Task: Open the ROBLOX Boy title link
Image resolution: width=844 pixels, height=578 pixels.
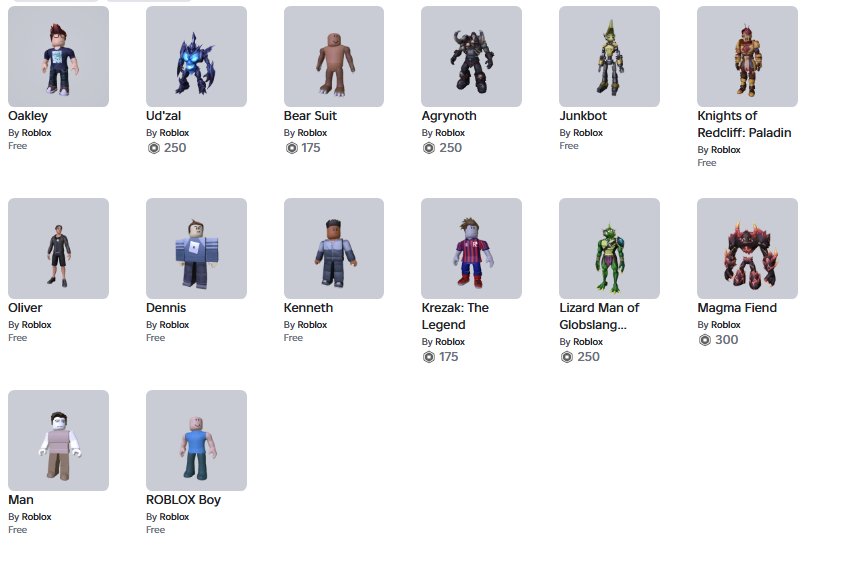Action: [x=184, y=500]
